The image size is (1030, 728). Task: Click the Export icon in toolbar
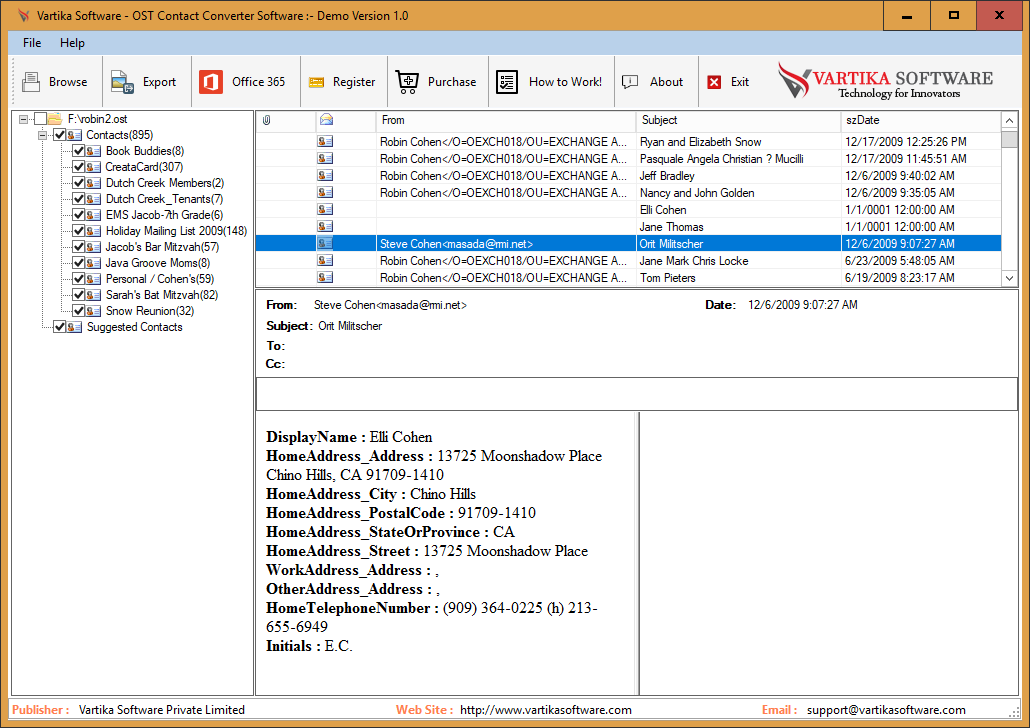click(x=122, y=82)
